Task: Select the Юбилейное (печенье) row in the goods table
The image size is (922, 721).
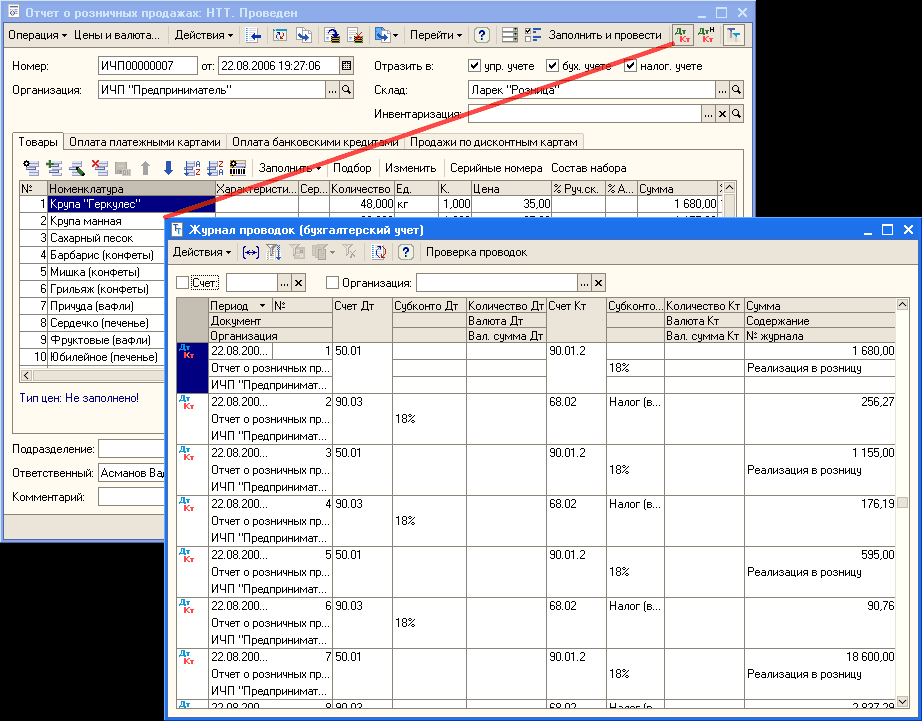Action: coord(92,358)
